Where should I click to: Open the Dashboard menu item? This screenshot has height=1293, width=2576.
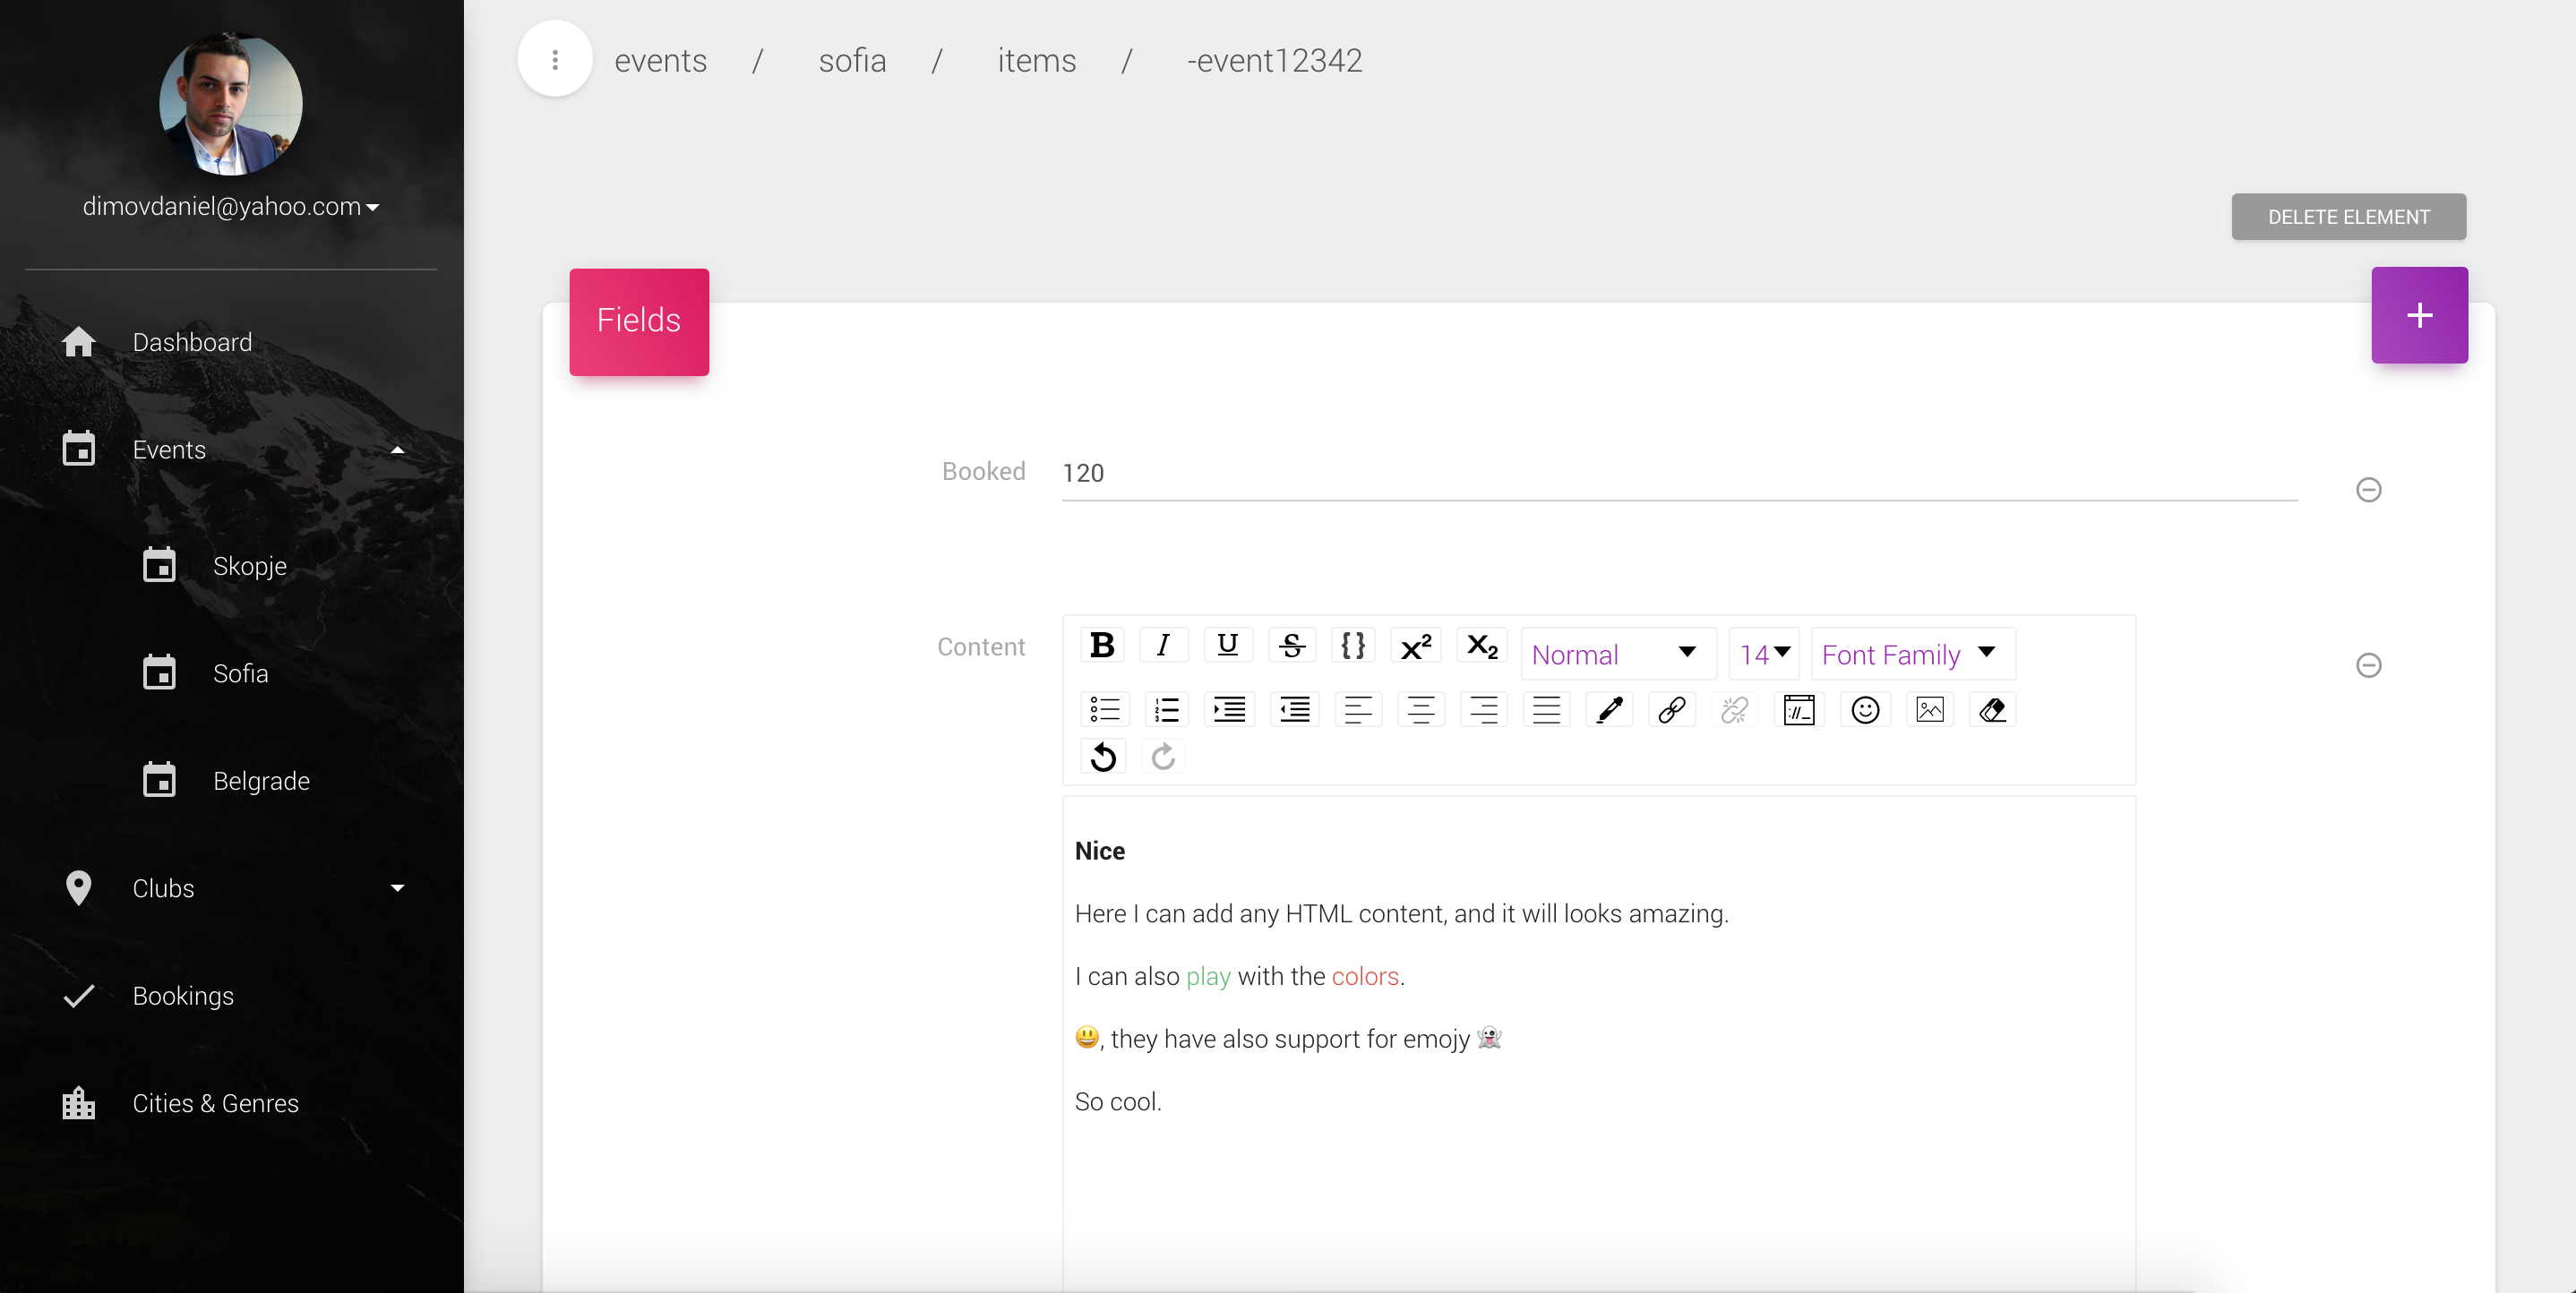[192, 342]
